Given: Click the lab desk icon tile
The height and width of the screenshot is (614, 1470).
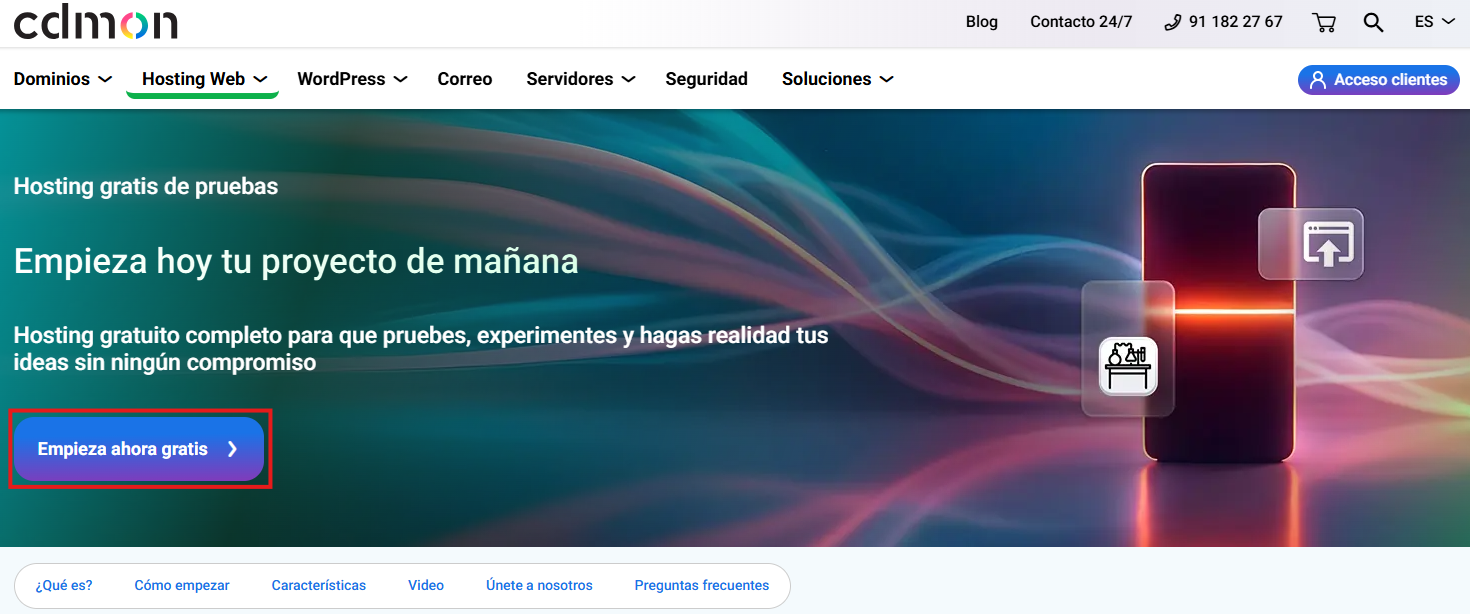Looking at the screenshot, I should 1128,366.
